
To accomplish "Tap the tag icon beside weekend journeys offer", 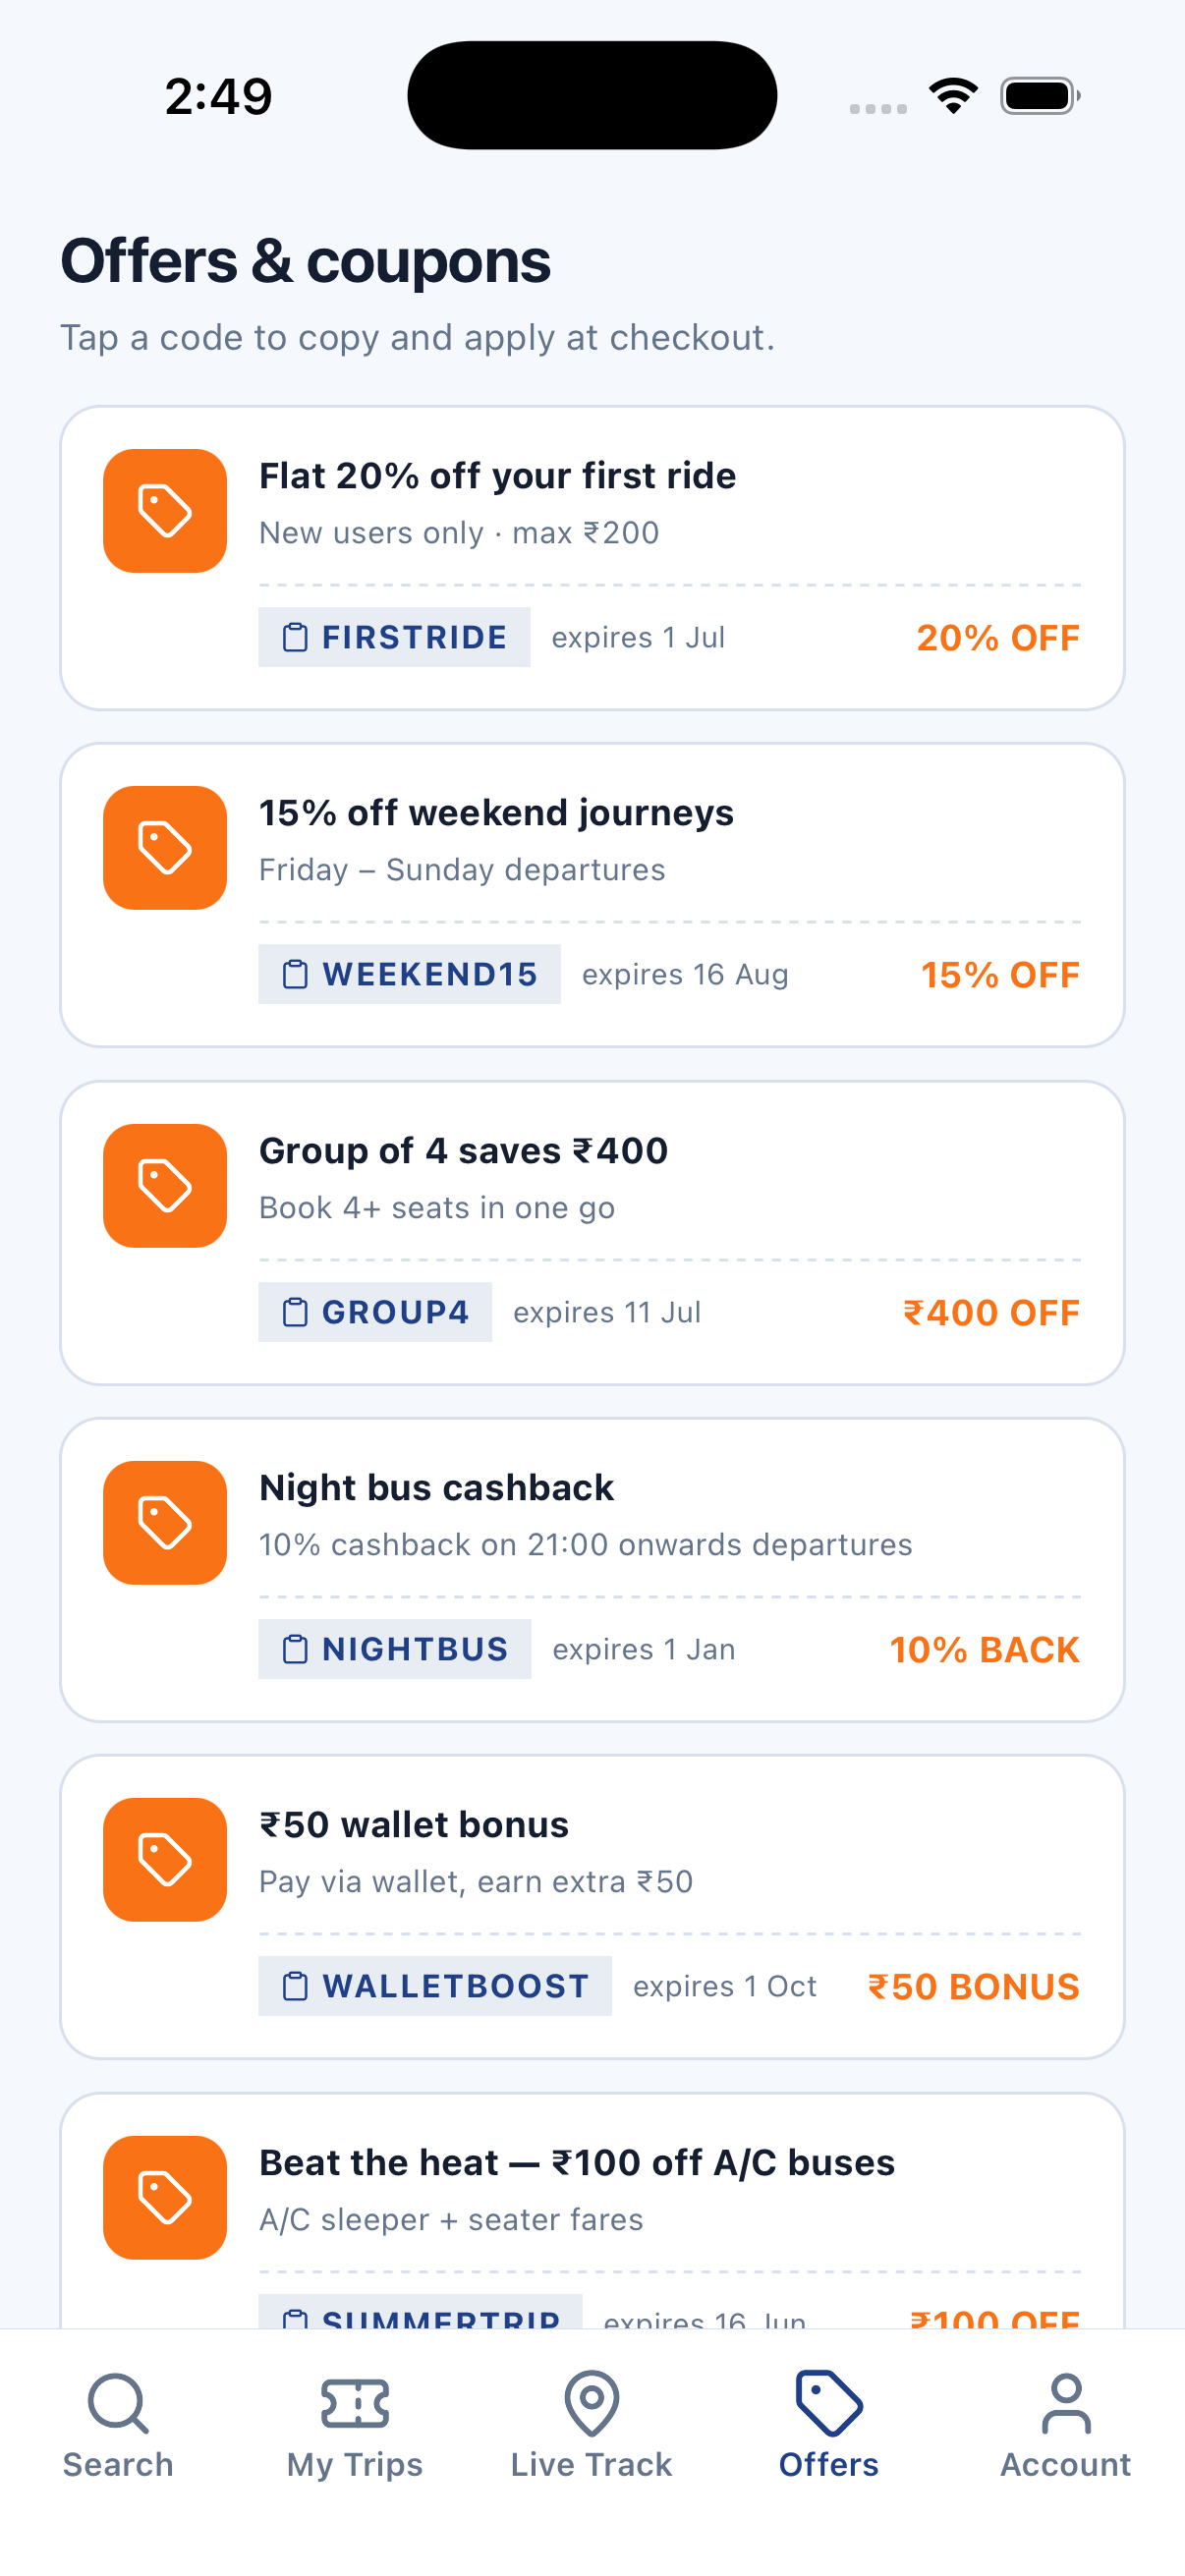I will tap(165, 848).
